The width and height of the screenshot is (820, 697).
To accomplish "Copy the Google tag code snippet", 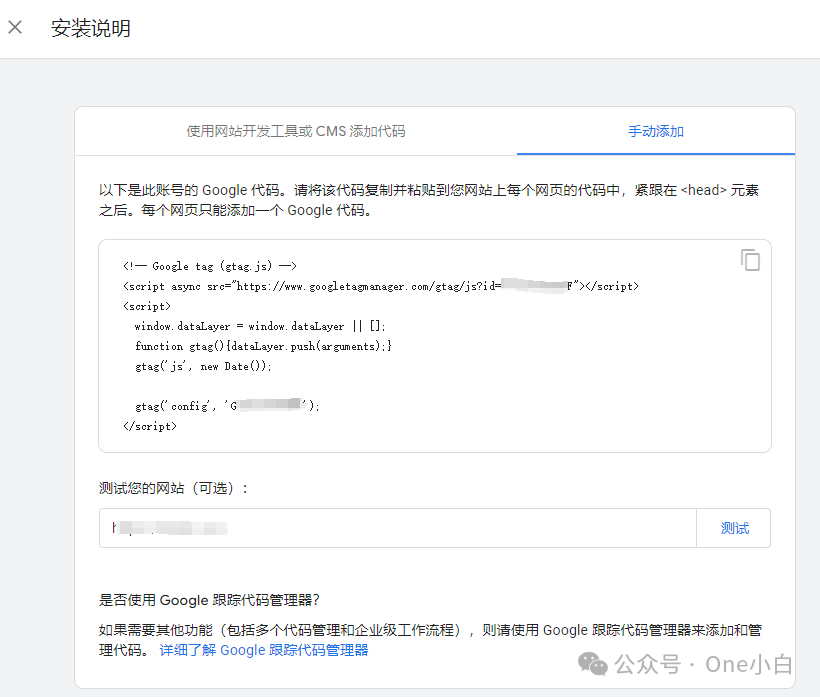I will click(750, 260).
